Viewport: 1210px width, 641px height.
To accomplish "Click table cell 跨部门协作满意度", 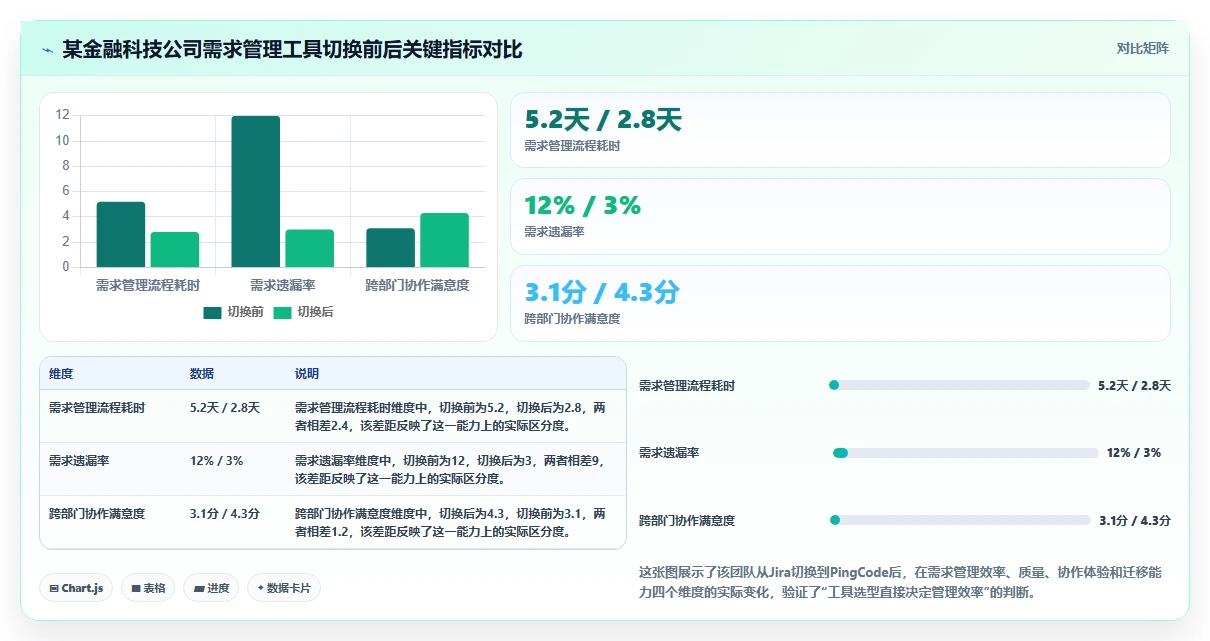I will (x=97, y=514).
